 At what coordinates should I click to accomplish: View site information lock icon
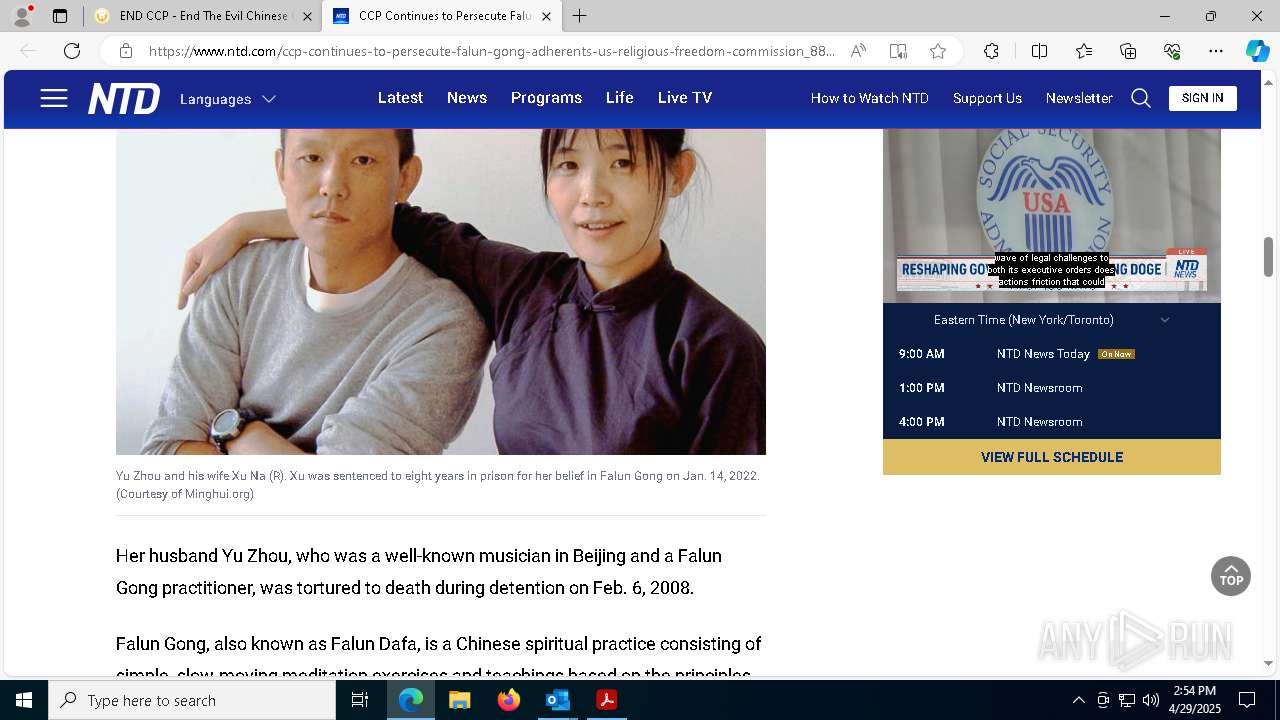point(125,51)
